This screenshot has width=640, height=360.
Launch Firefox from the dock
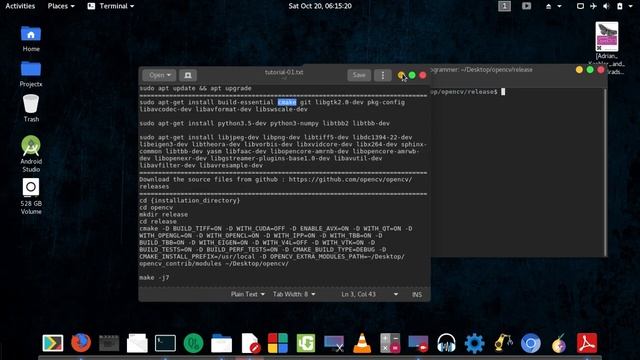coord(81,343)
